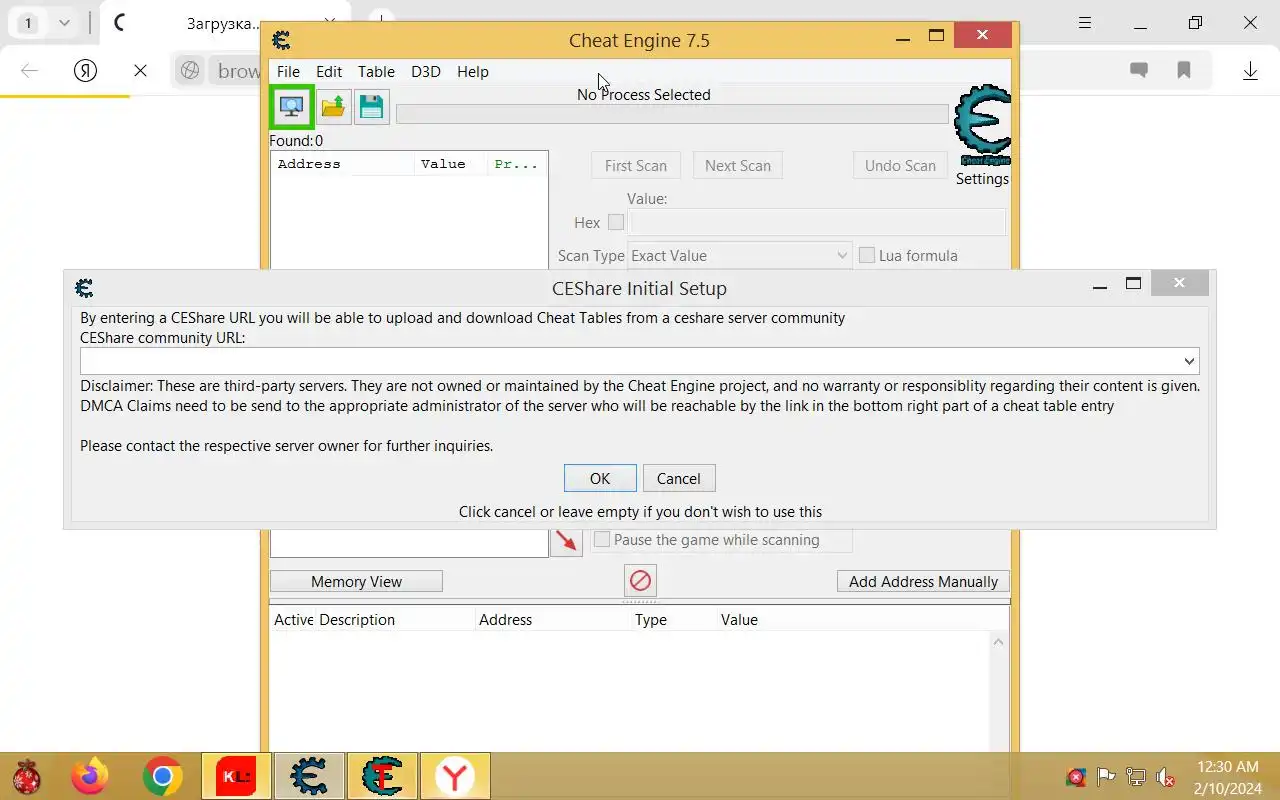Screen dimensions: 1280x800
Task: Open the Edit menu
Action: click(329, 72)
